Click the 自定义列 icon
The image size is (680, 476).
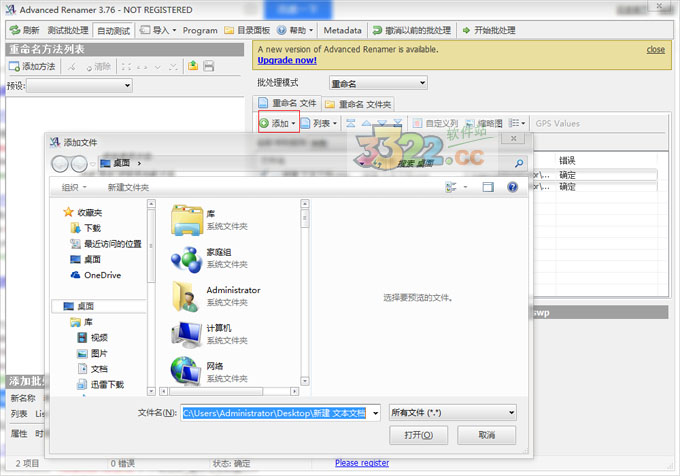pos(417,124)
